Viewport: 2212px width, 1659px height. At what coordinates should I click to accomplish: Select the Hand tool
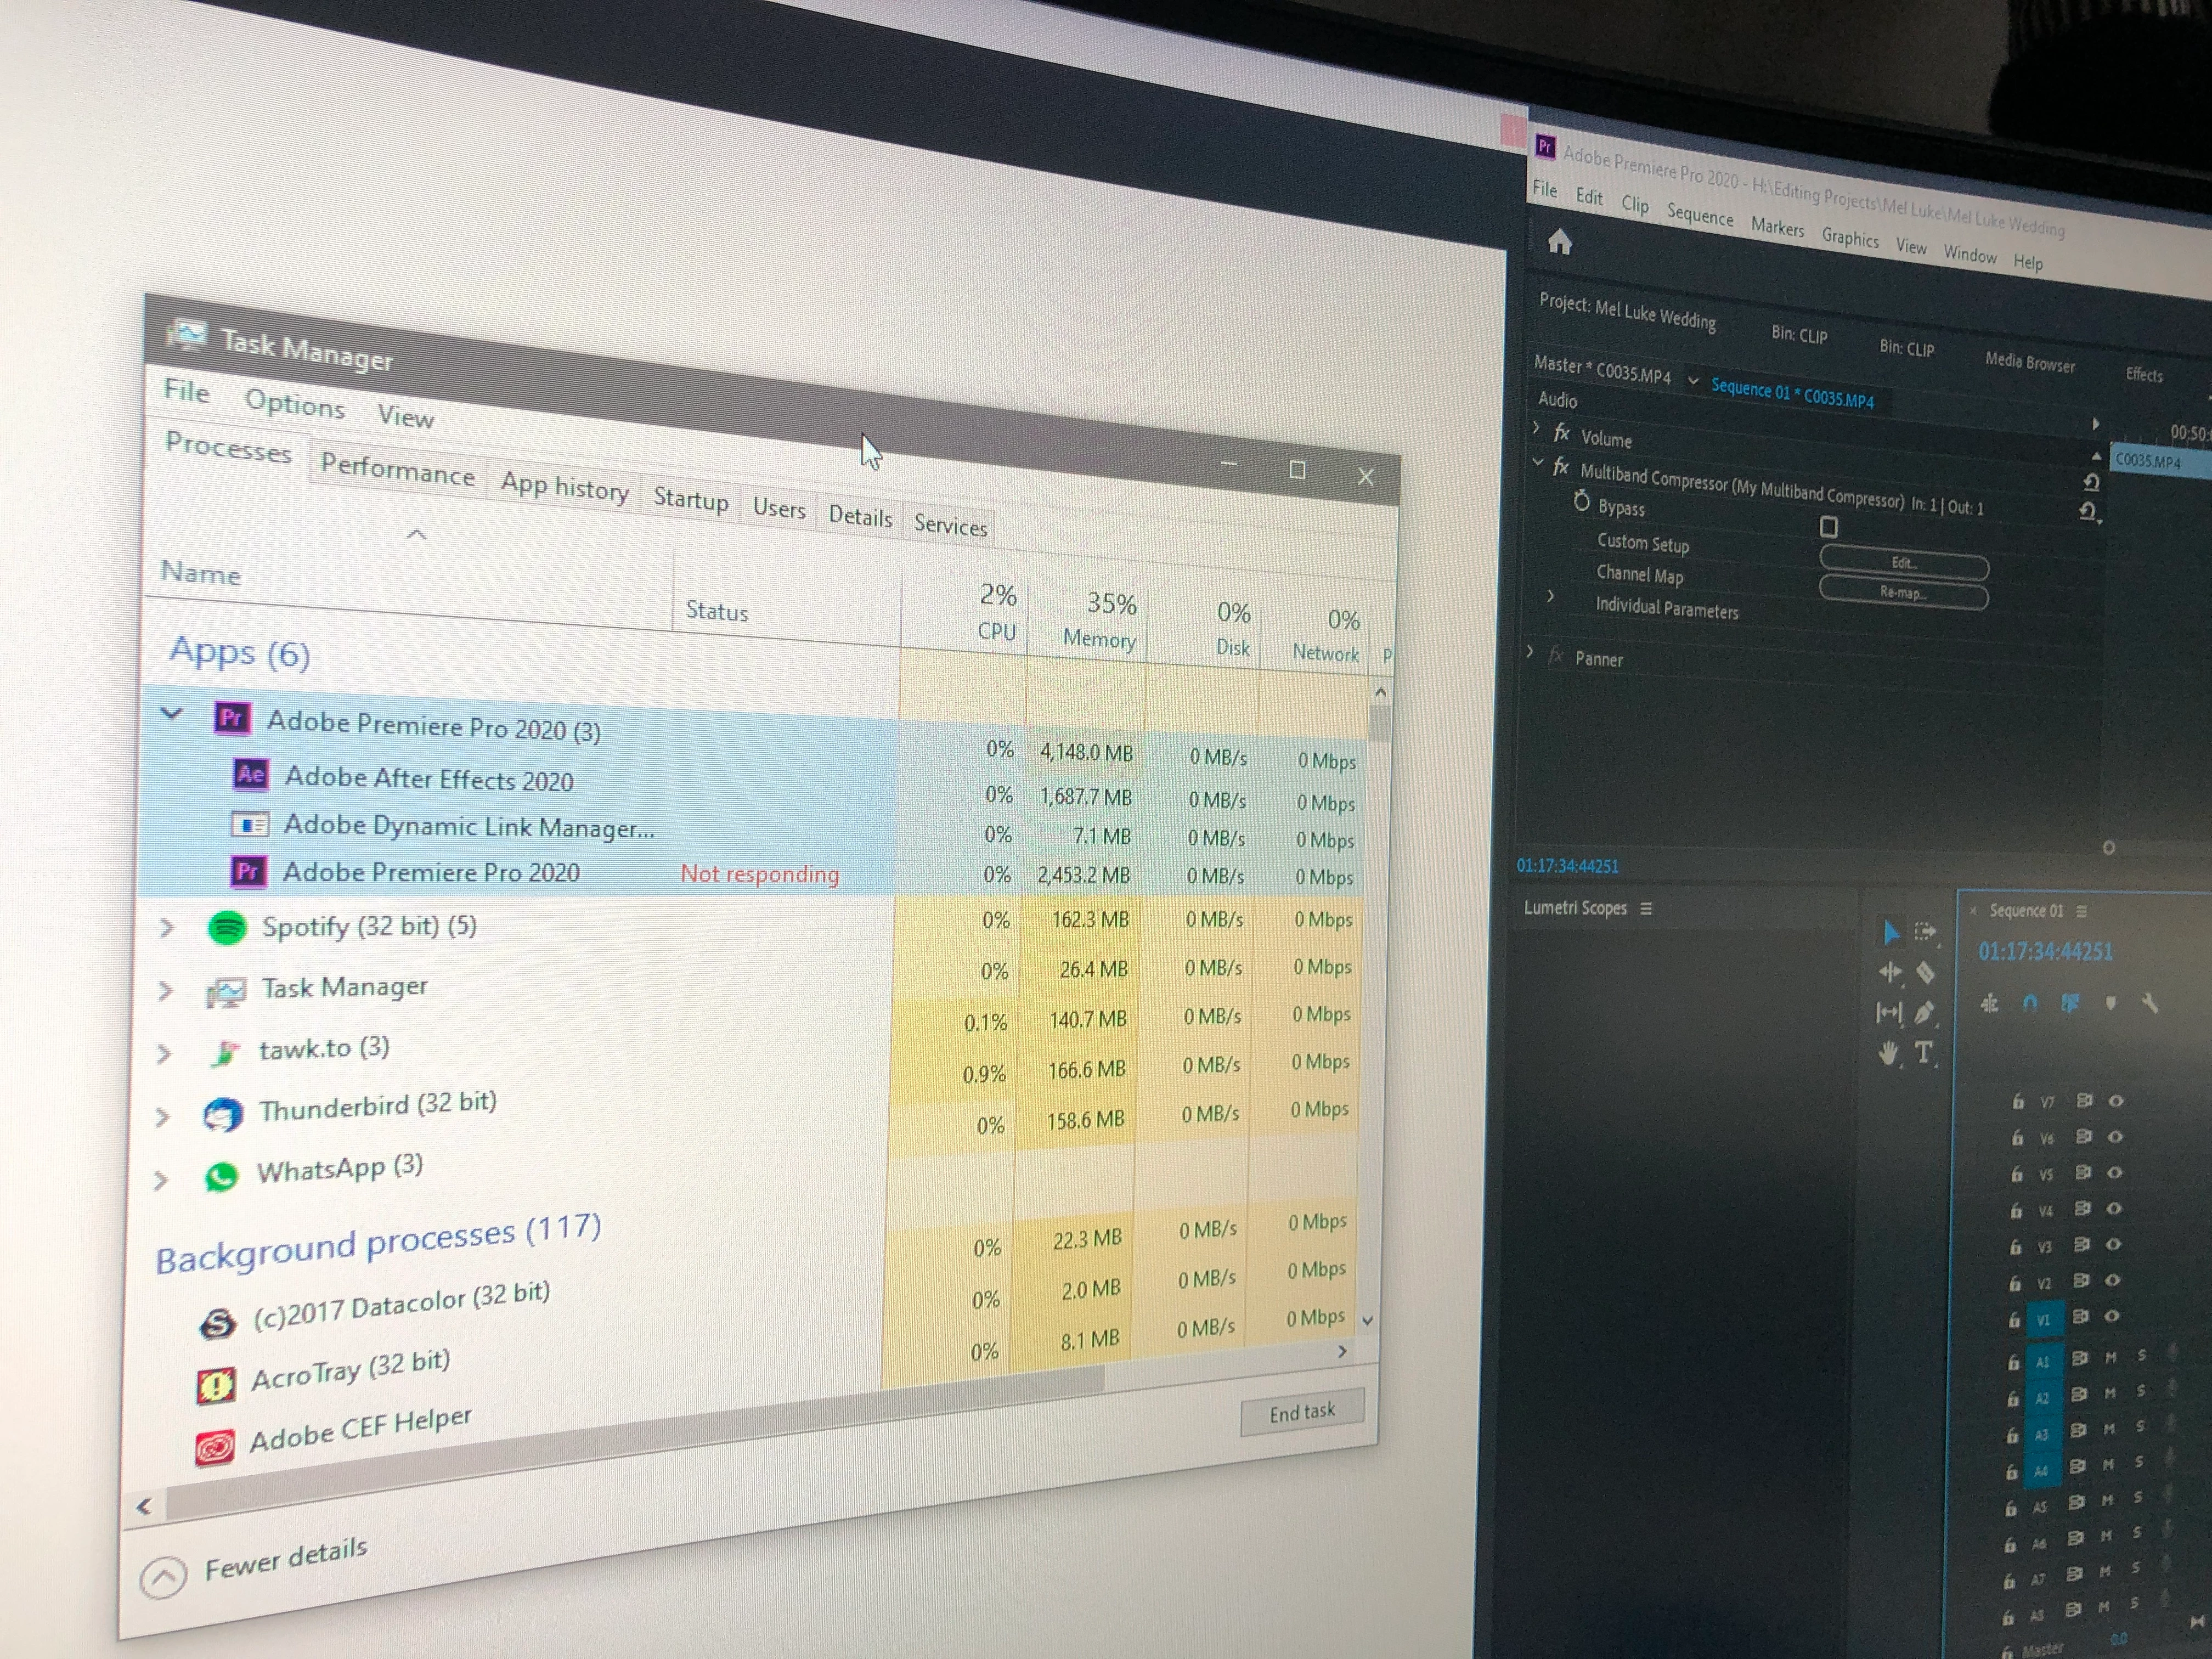[x=1889, y=1052]
